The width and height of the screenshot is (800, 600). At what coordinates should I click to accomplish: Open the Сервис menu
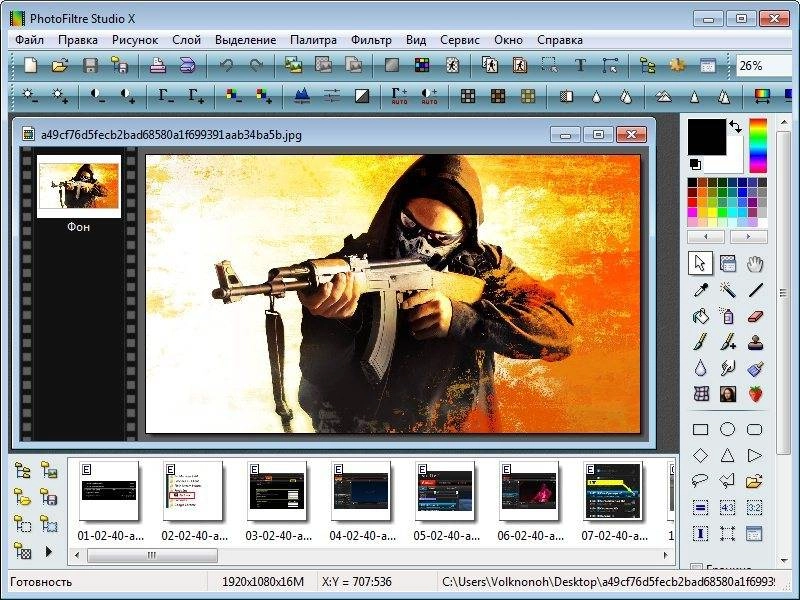(x=460, y=40)
